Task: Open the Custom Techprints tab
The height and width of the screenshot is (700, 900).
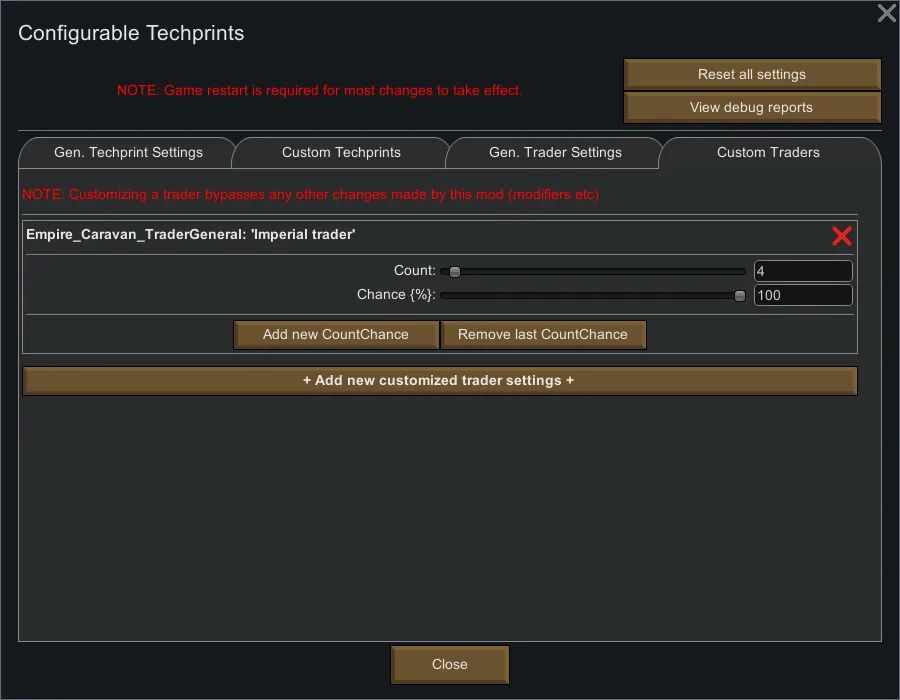Action: point(341,153)
